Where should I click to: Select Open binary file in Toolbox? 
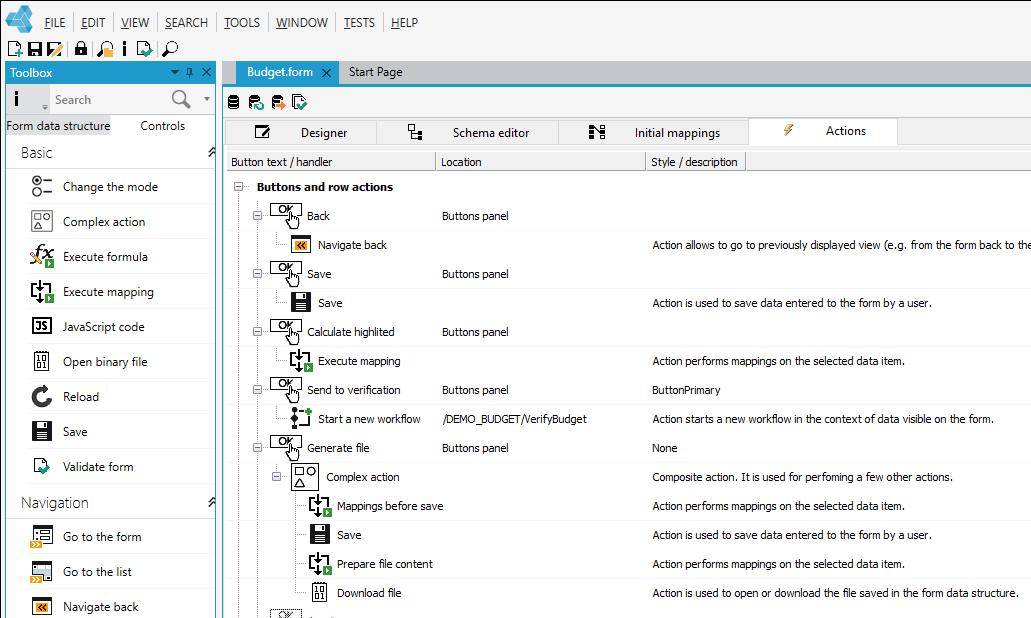point(105,362)
